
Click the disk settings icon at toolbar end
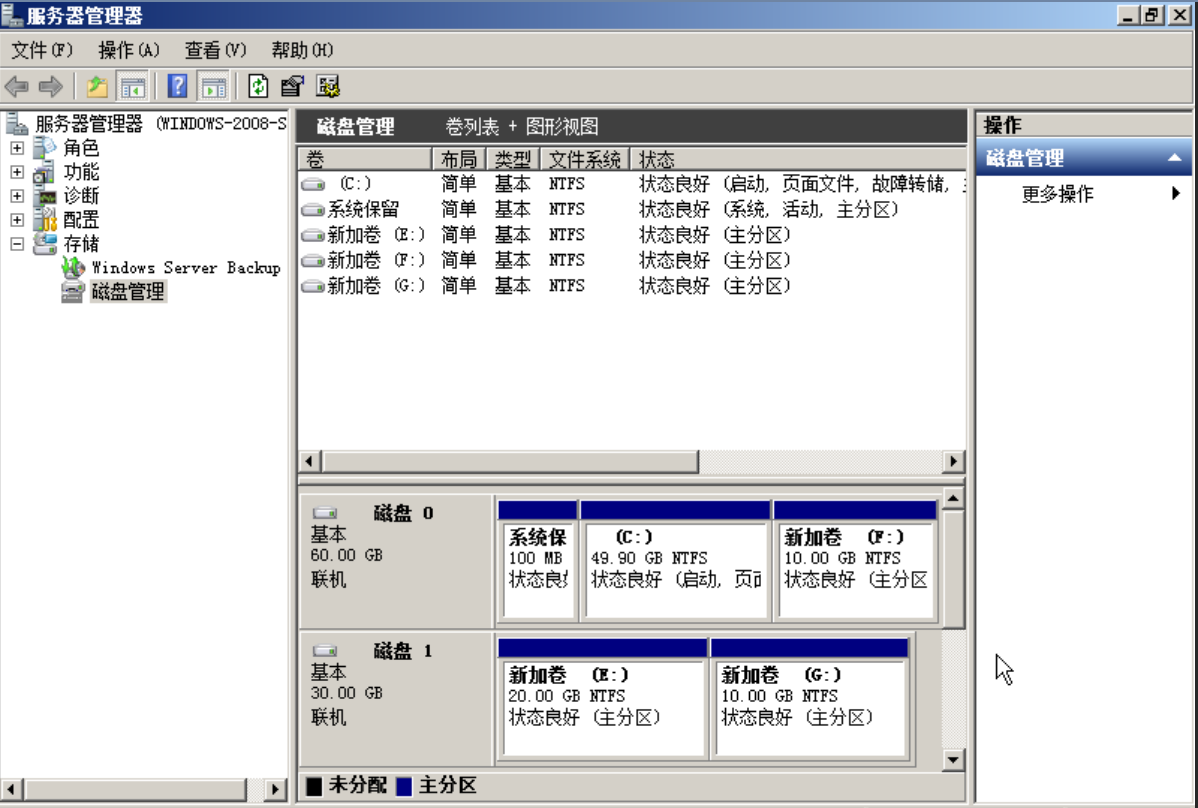[328, 87]
